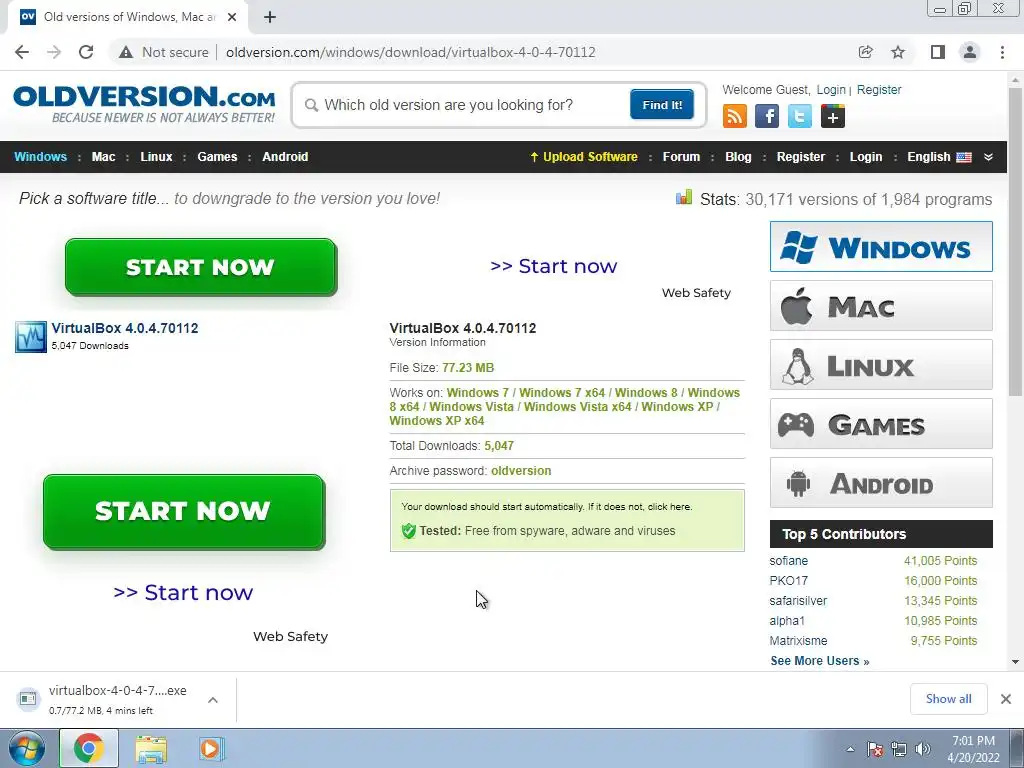
Task: Open the Blog nav item
Action: (x=738, y=157)
